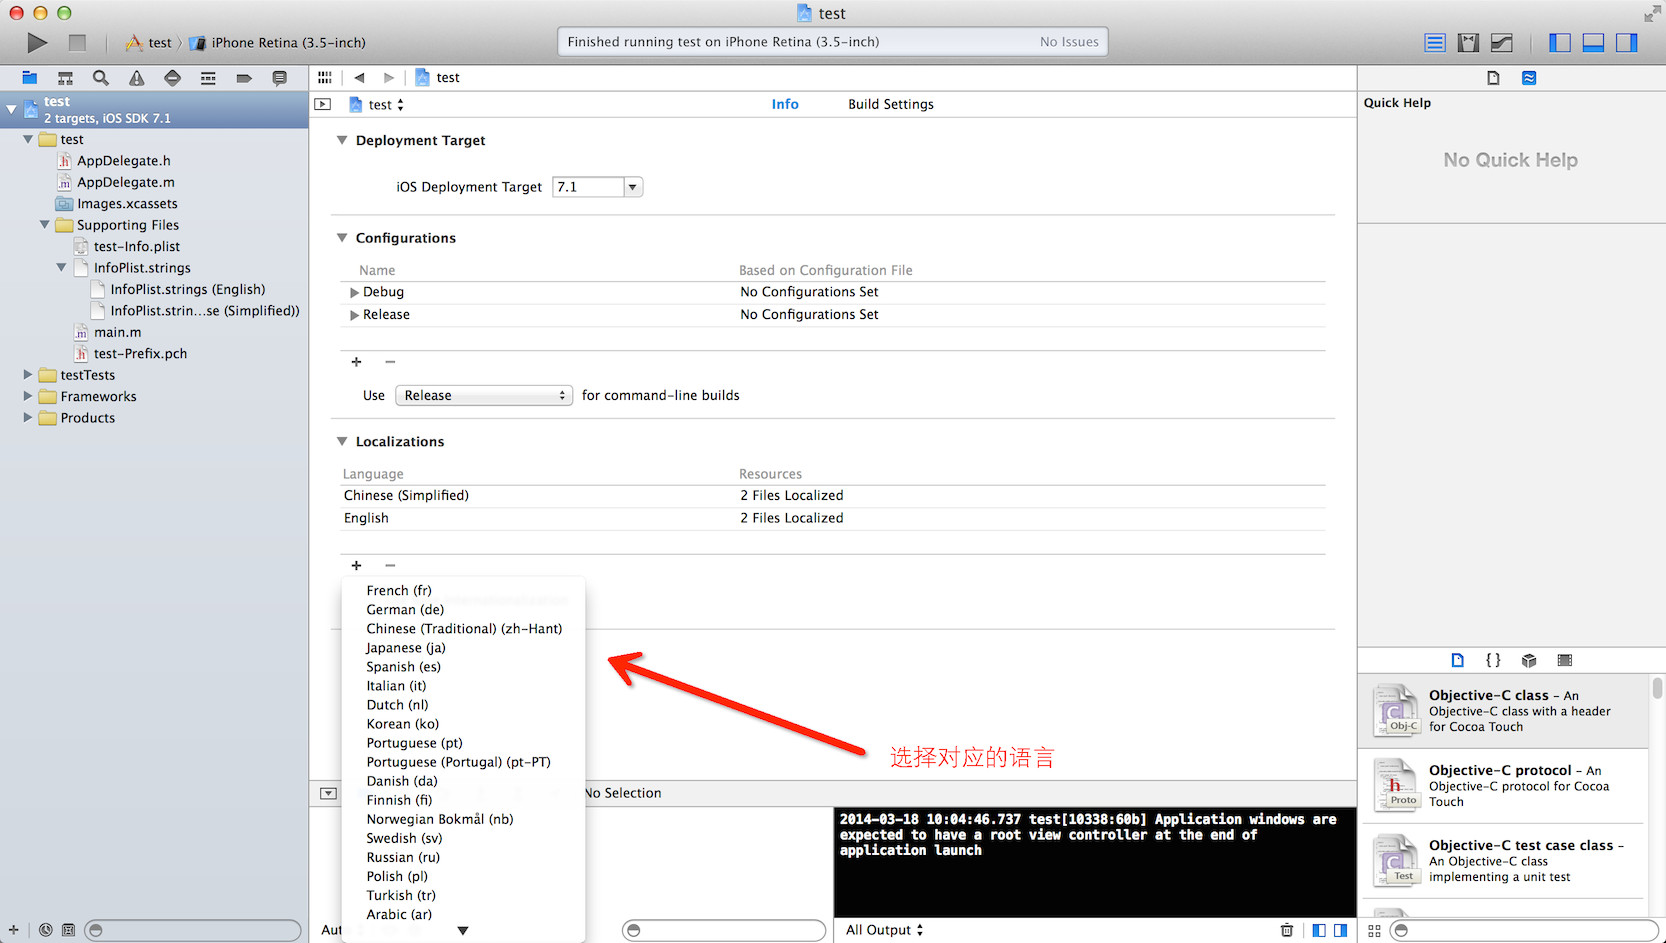
Task: Add a new file with navigator plus
Action: click(x=14, y=930)
